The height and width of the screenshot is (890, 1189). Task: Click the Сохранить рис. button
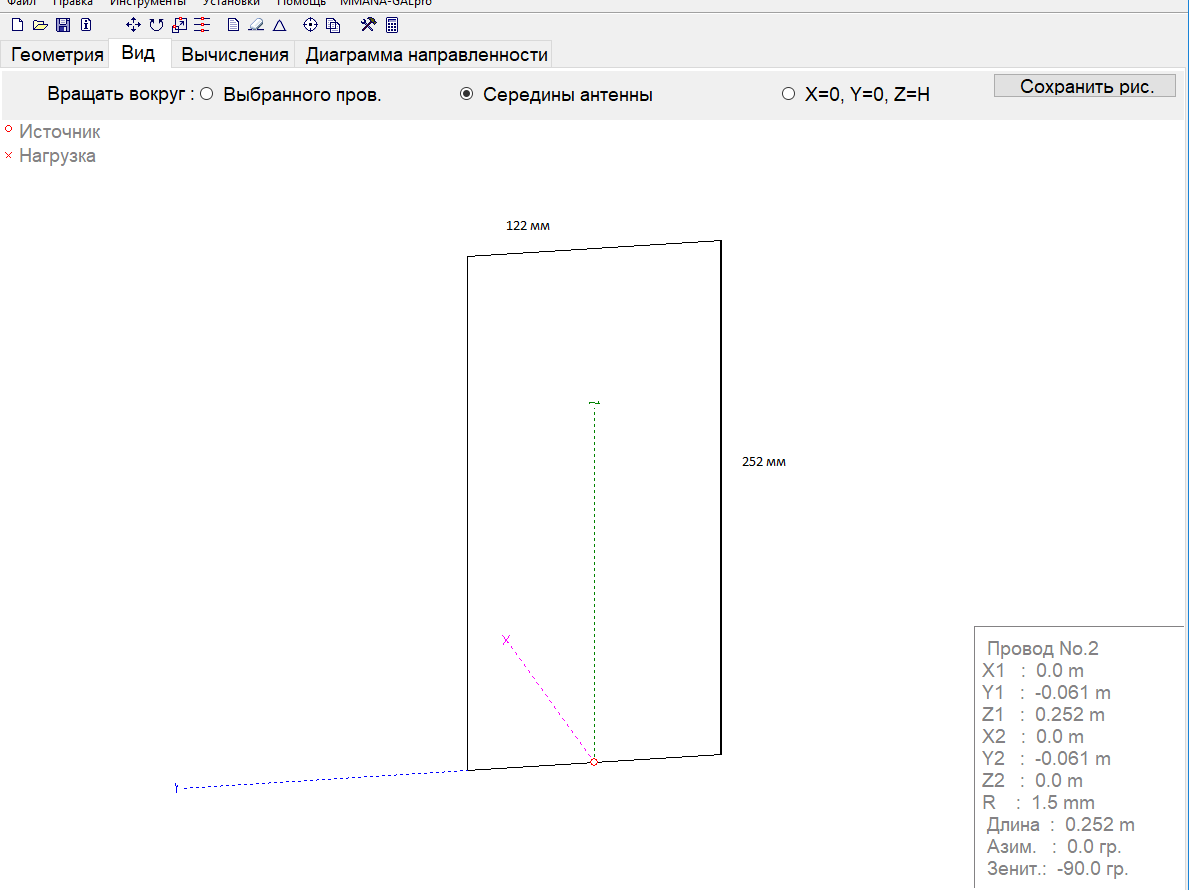1085,86
